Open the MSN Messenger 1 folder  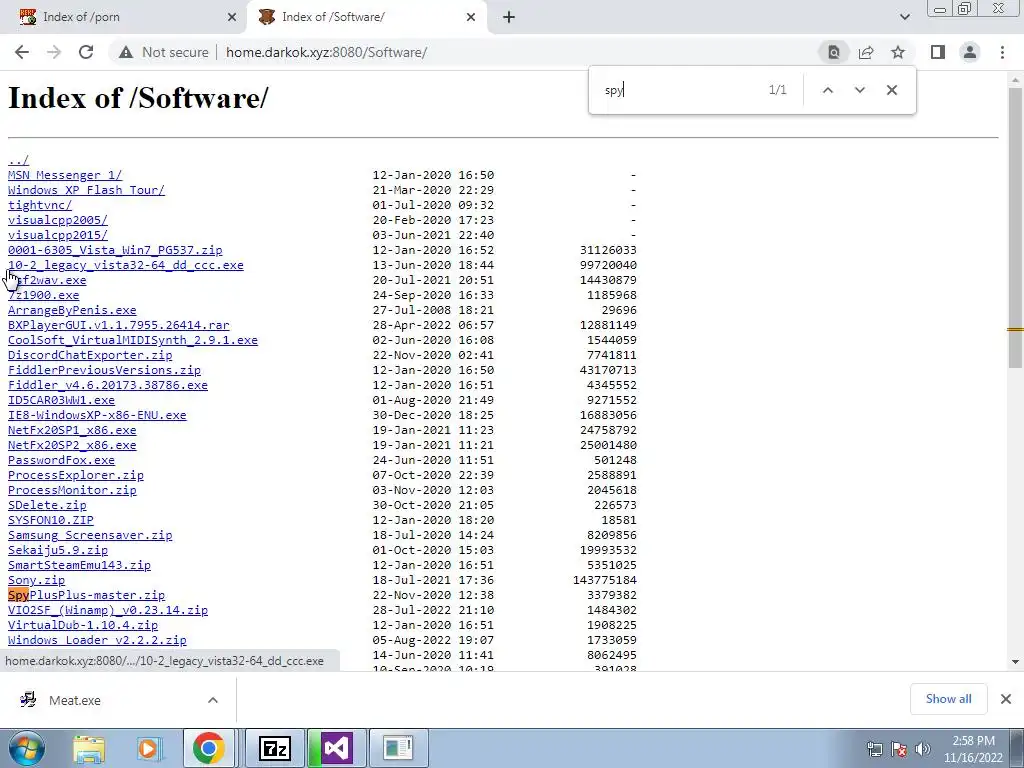tap(65, 175)
